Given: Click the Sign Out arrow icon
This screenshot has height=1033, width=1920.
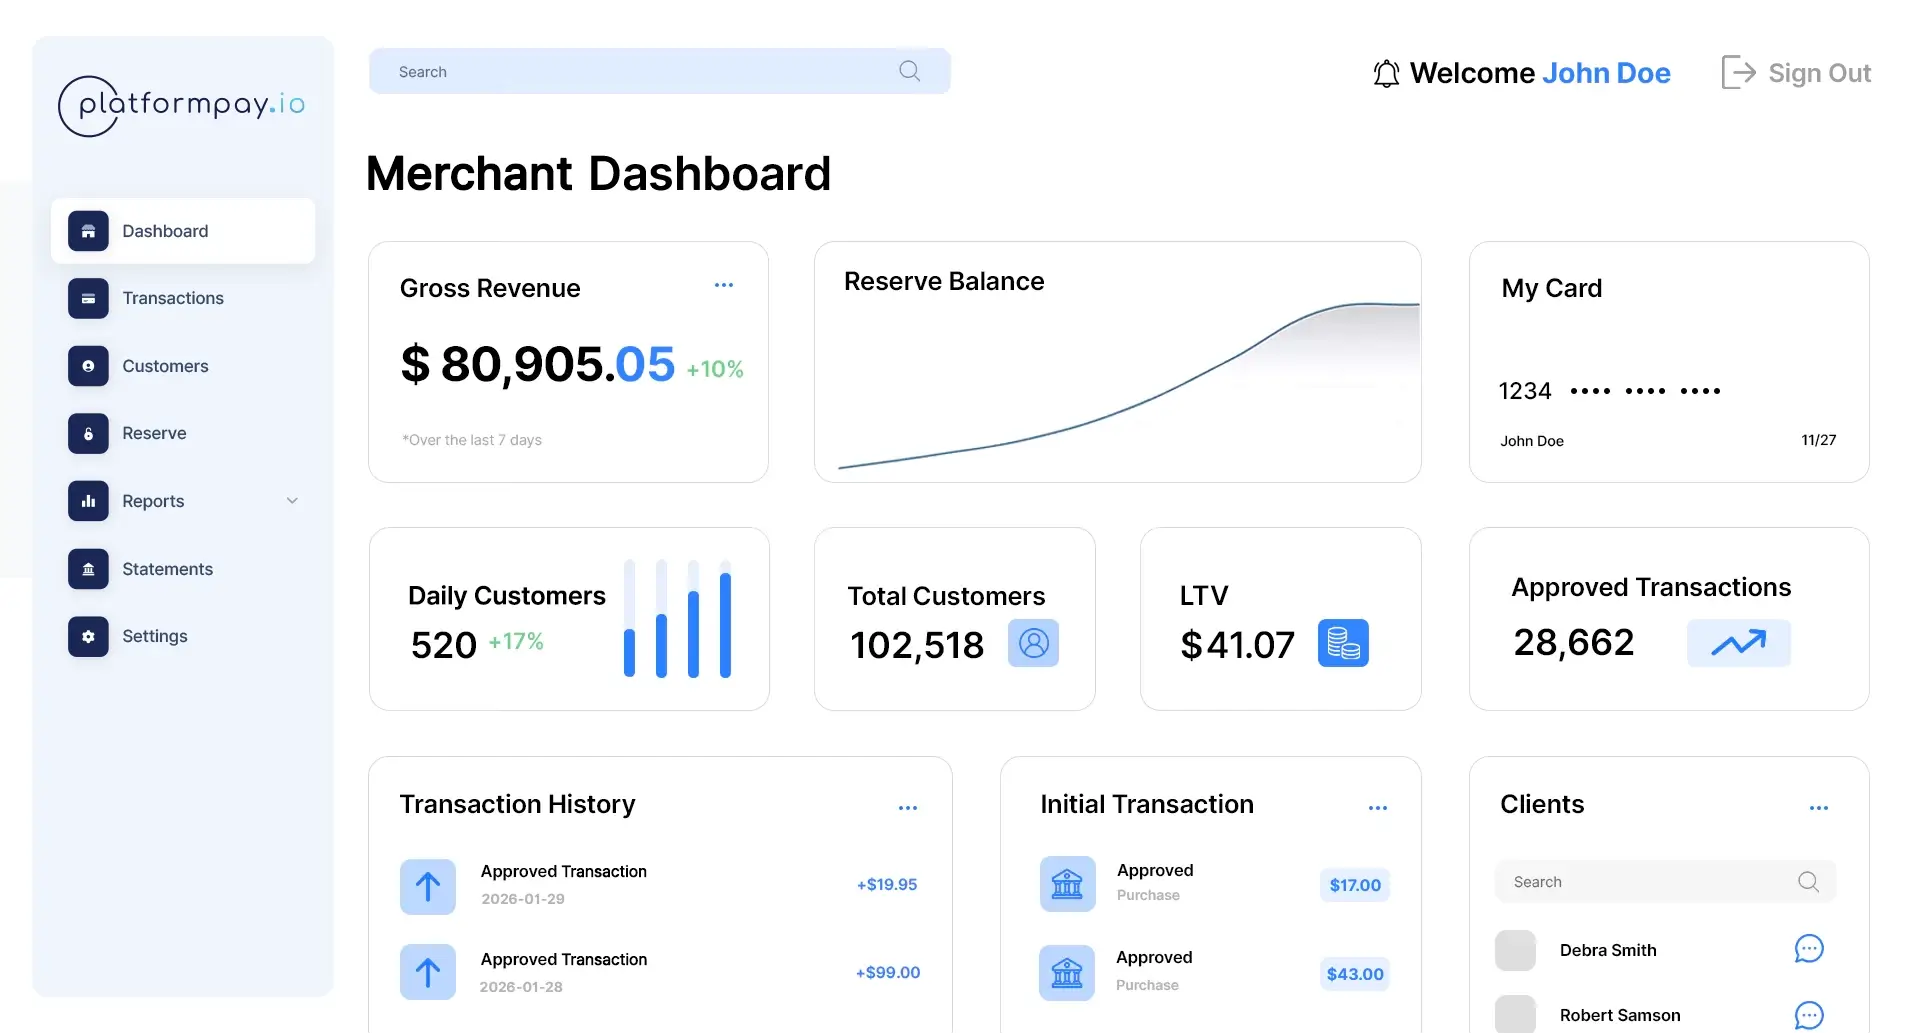Looking at the screenshot, I should pos(1738,73).
